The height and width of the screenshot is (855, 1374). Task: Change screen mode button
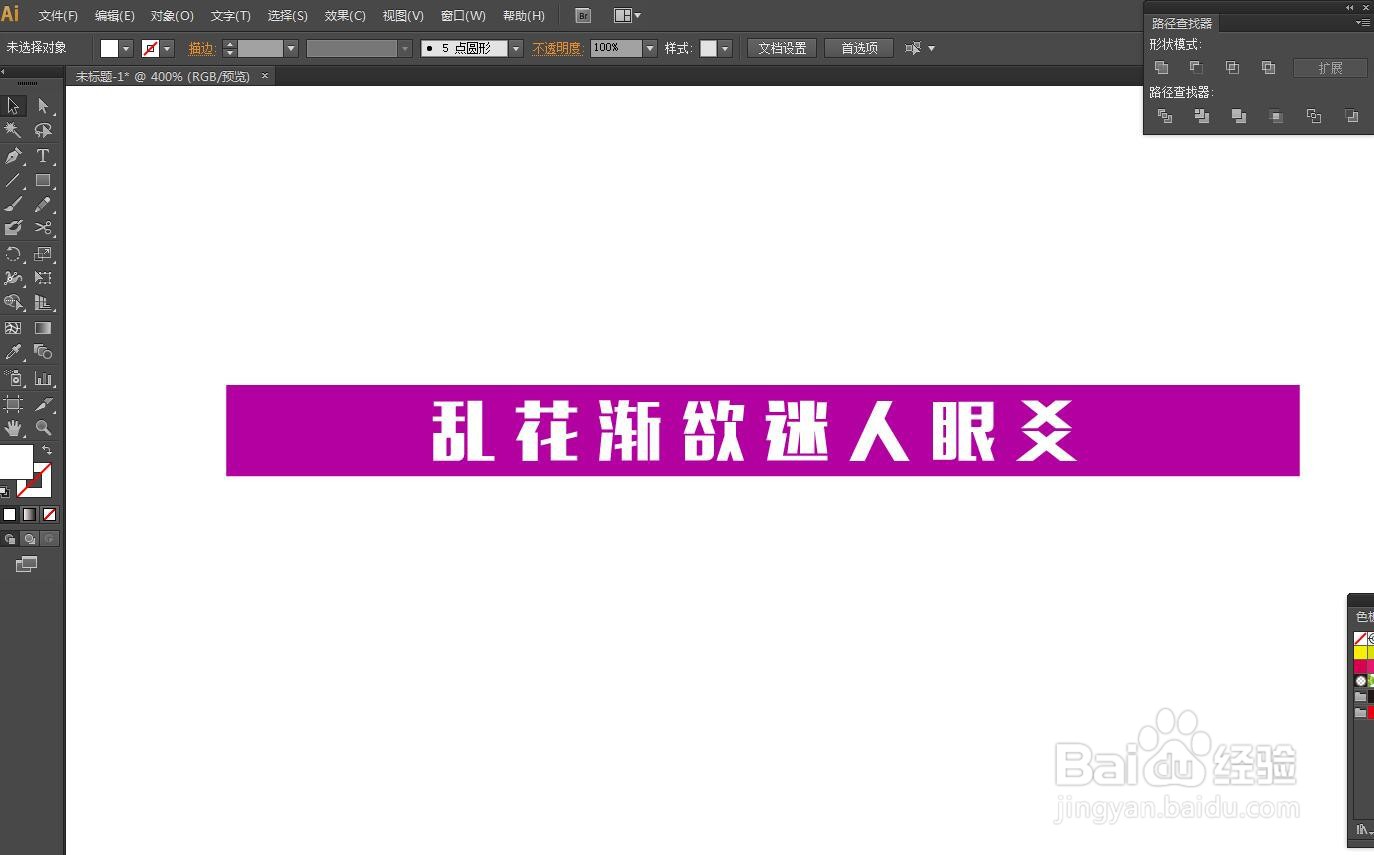[x=26, y=565]
